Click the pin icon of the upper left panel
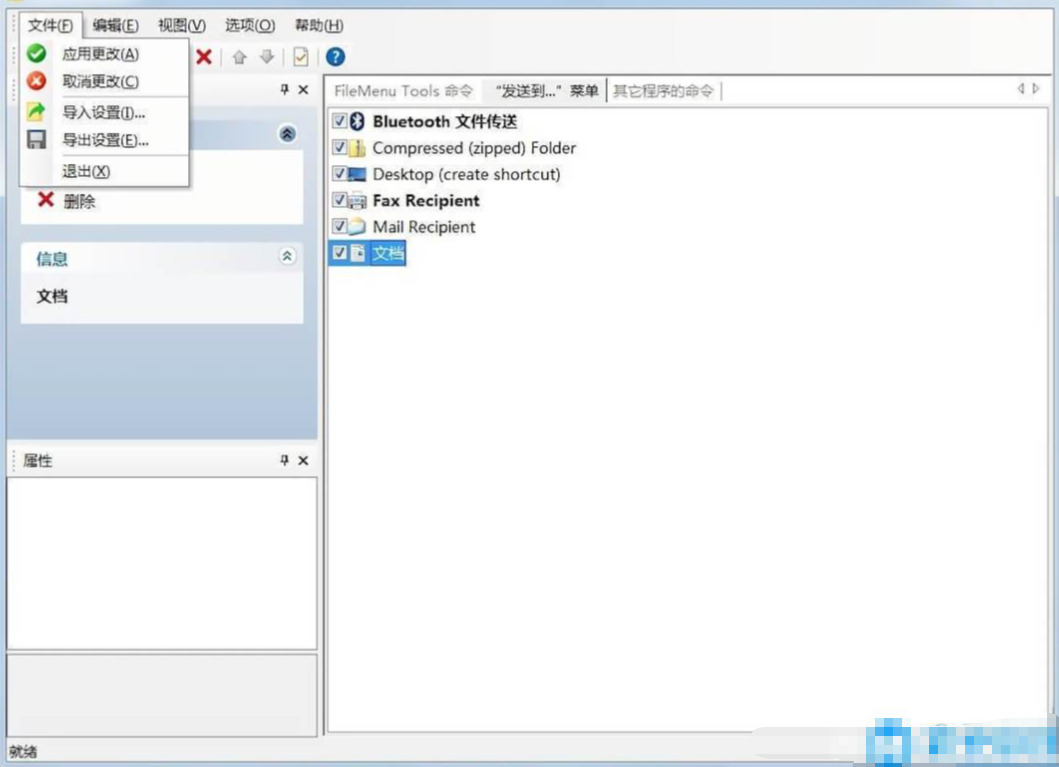Screen dimensions: 1059x767 click(284, 89)
